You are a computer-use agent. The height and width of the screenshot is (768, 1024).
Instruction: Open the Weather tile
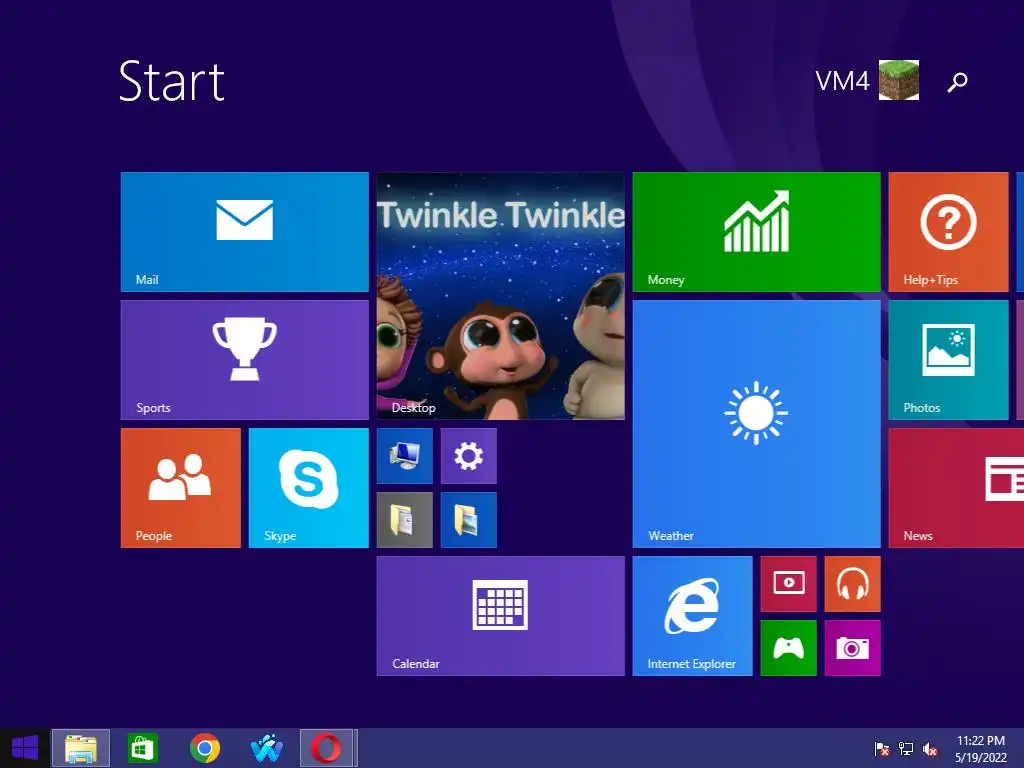coord(757,424)
